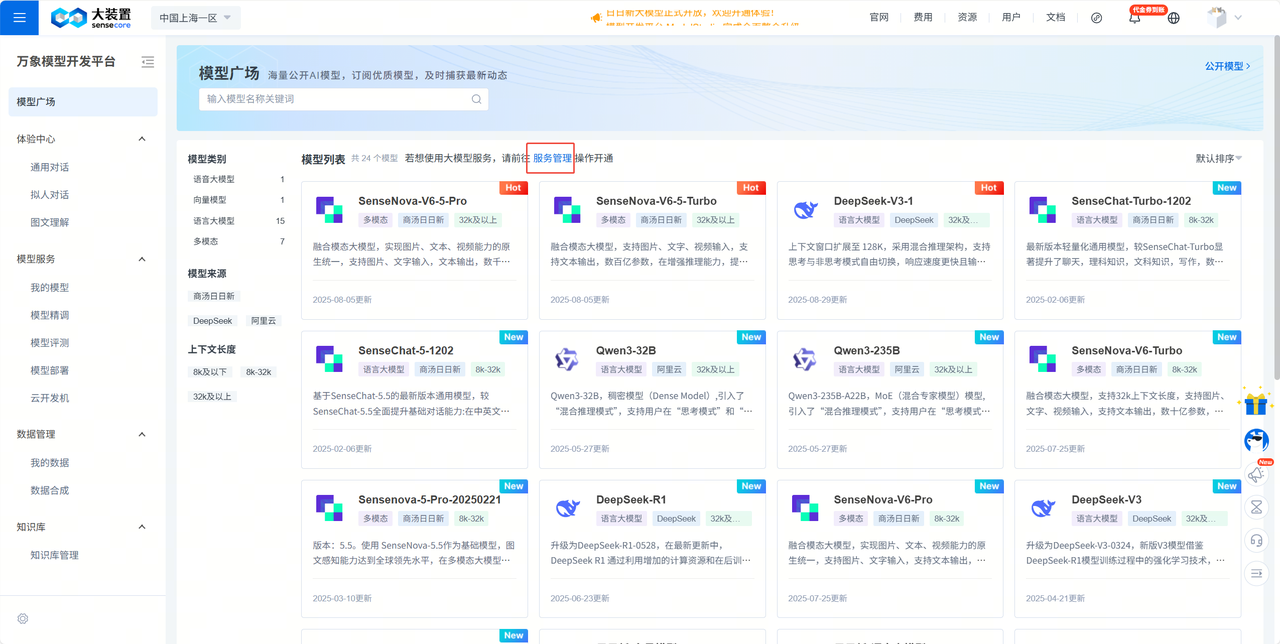Click the SenseChat-Turbo-1202 model logo
Image resolution: width=1280 pixels, height=644 pixels.
pyautogui.click(x=1043, y=209)
